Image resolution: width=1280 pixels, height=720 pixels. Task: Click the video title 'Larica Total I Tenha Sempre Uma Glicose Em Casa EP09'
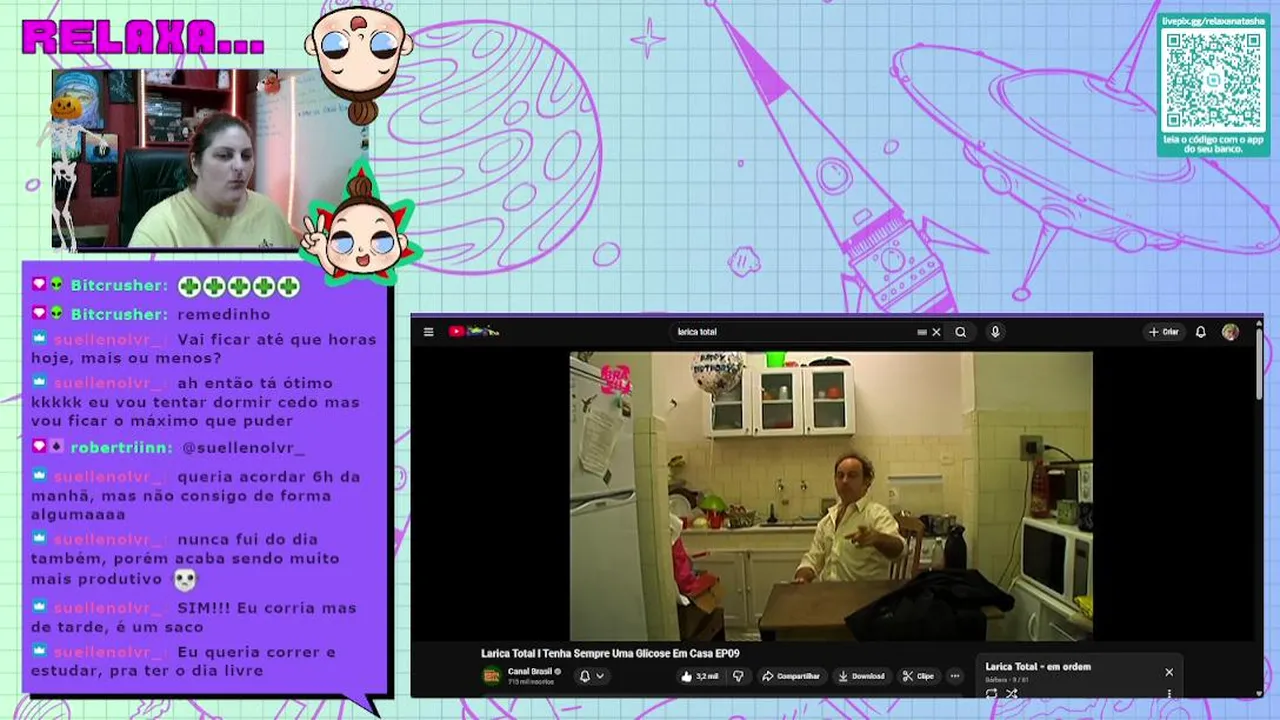click(x=610, y=653)
